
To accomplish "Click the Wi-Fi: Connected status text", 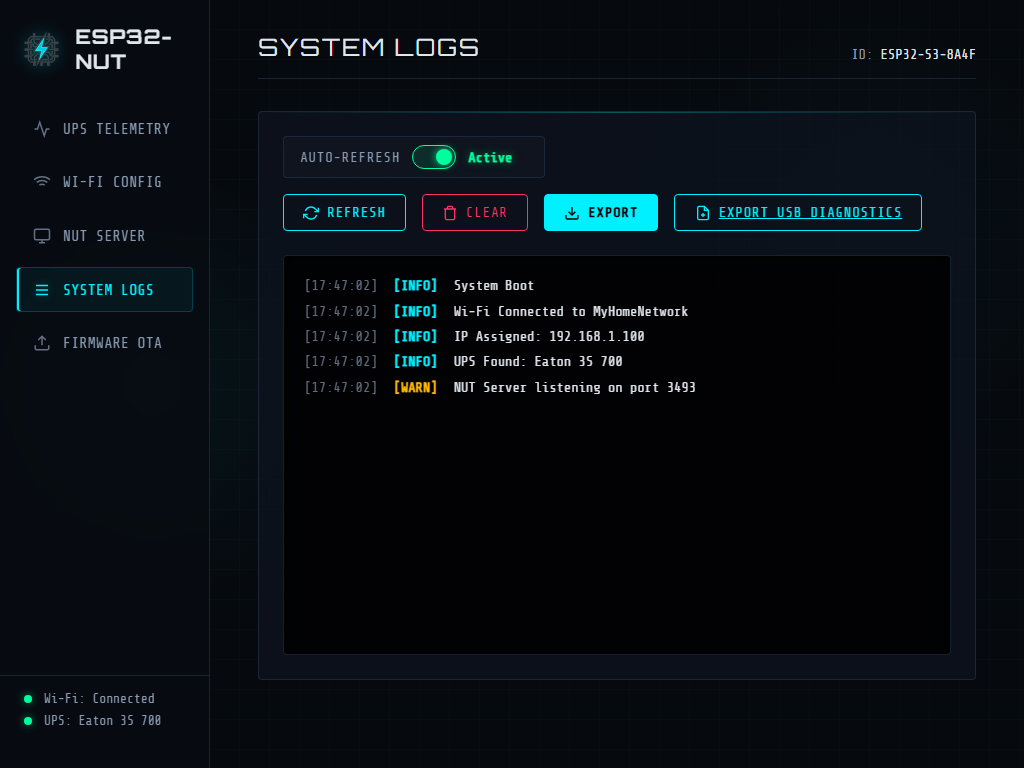I will coord(99,699).
